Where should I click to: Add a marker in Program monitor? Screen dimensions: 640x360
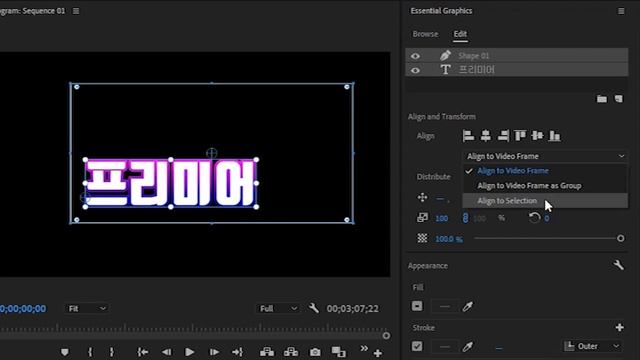click(x=64, y=352)
